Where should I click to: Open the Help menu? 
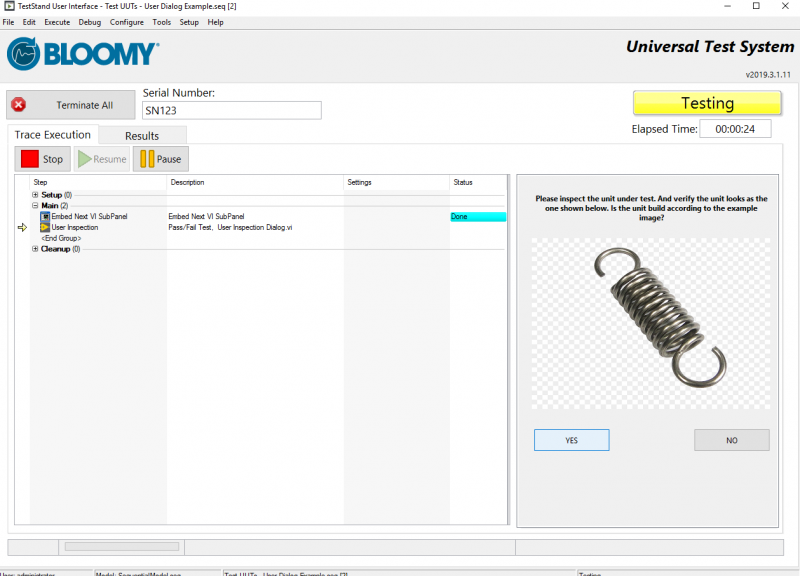(215, 22)
